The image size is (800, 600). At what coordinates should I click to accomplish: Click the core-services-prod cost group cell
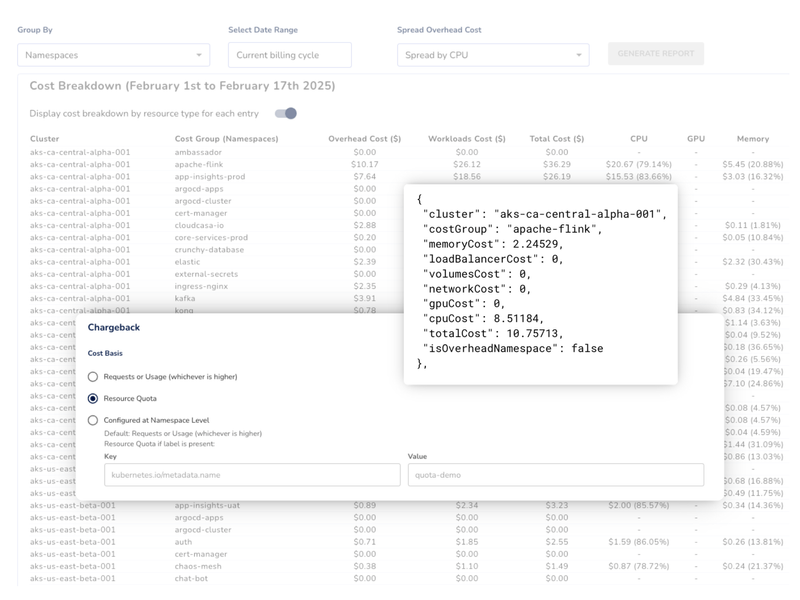pos(211,238)
